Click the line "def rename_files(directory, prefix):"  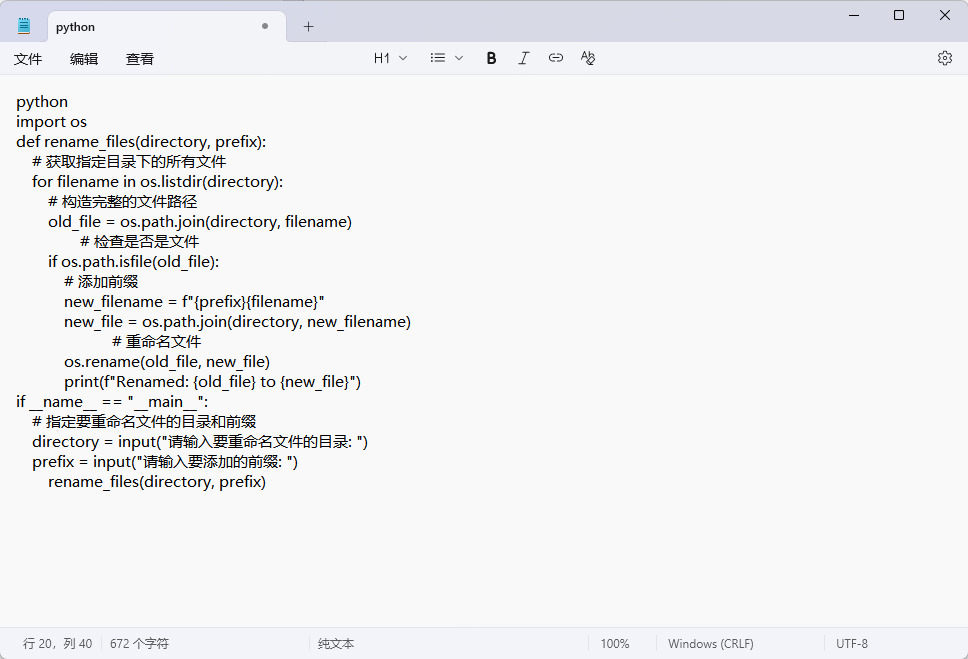point(141,141)
